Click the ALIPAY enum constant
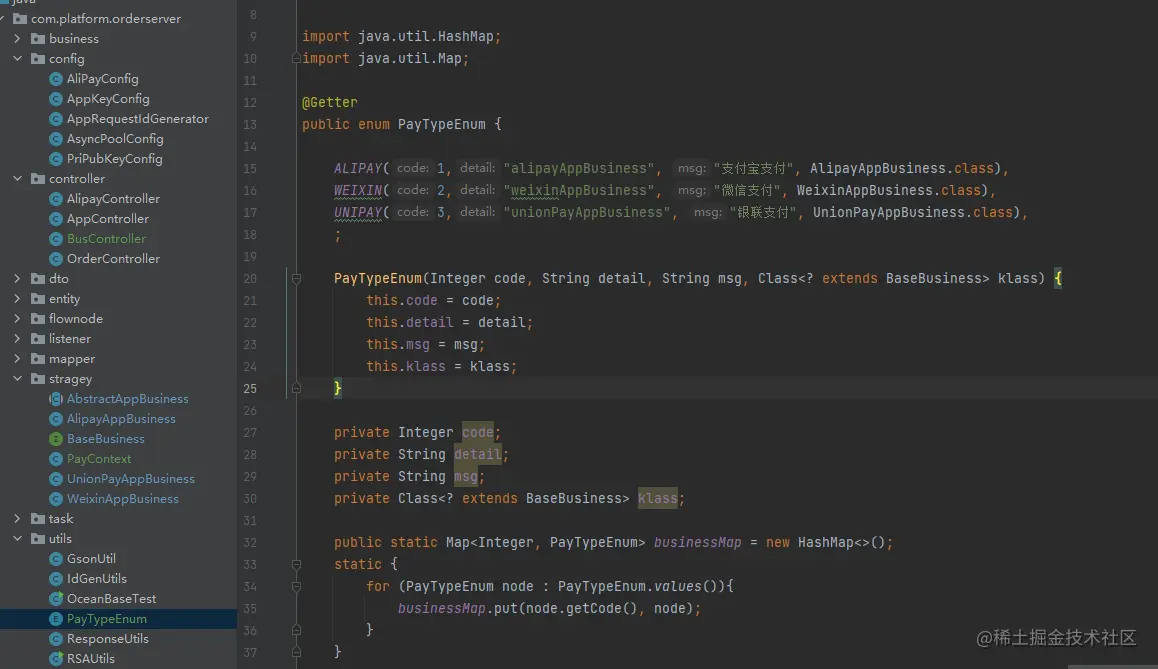1158x669 pixels. point(357,168)
